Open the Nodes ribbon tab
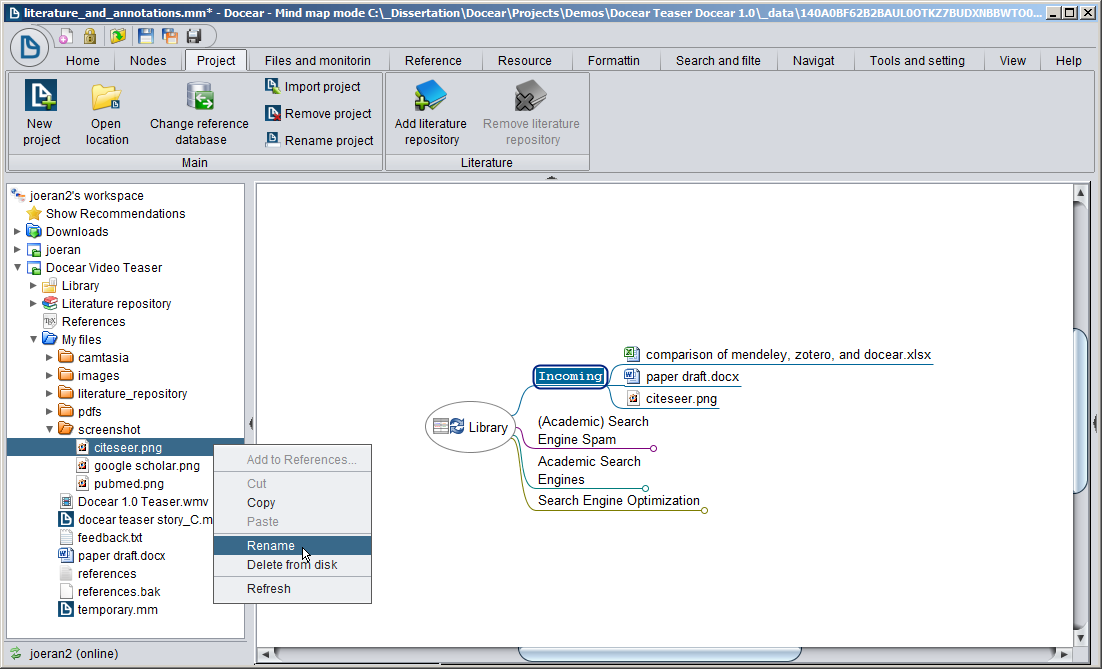Viewport: 1102px width, 669px height. pos(148,60)
